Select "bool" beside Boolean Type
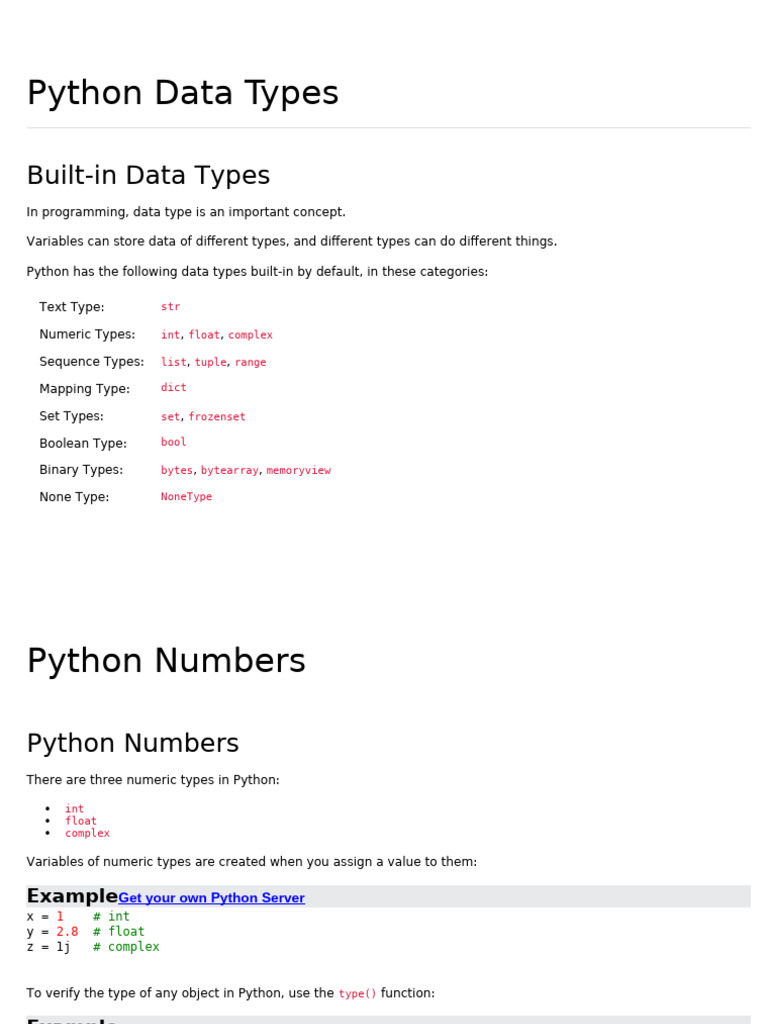768x1024 pixels. point(174,442)
